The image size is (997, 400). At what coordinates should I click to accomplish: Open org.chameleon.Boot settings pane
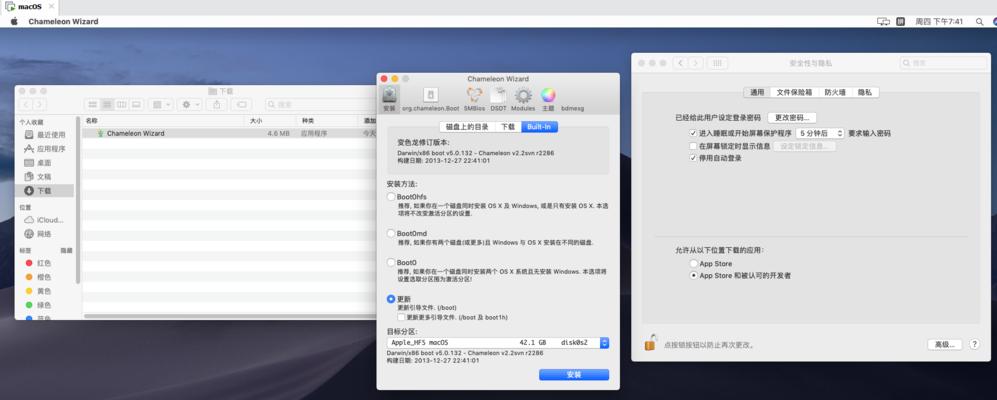430,99
